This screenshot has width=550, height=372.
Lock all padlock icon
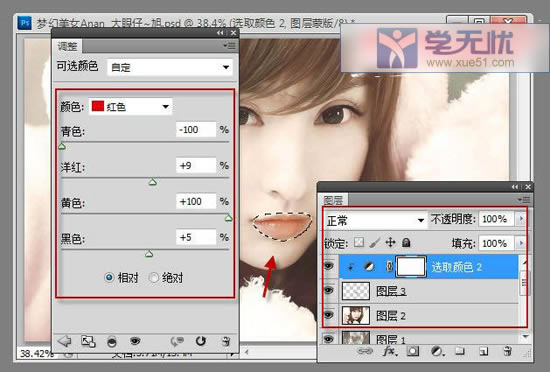coord(406,242)
